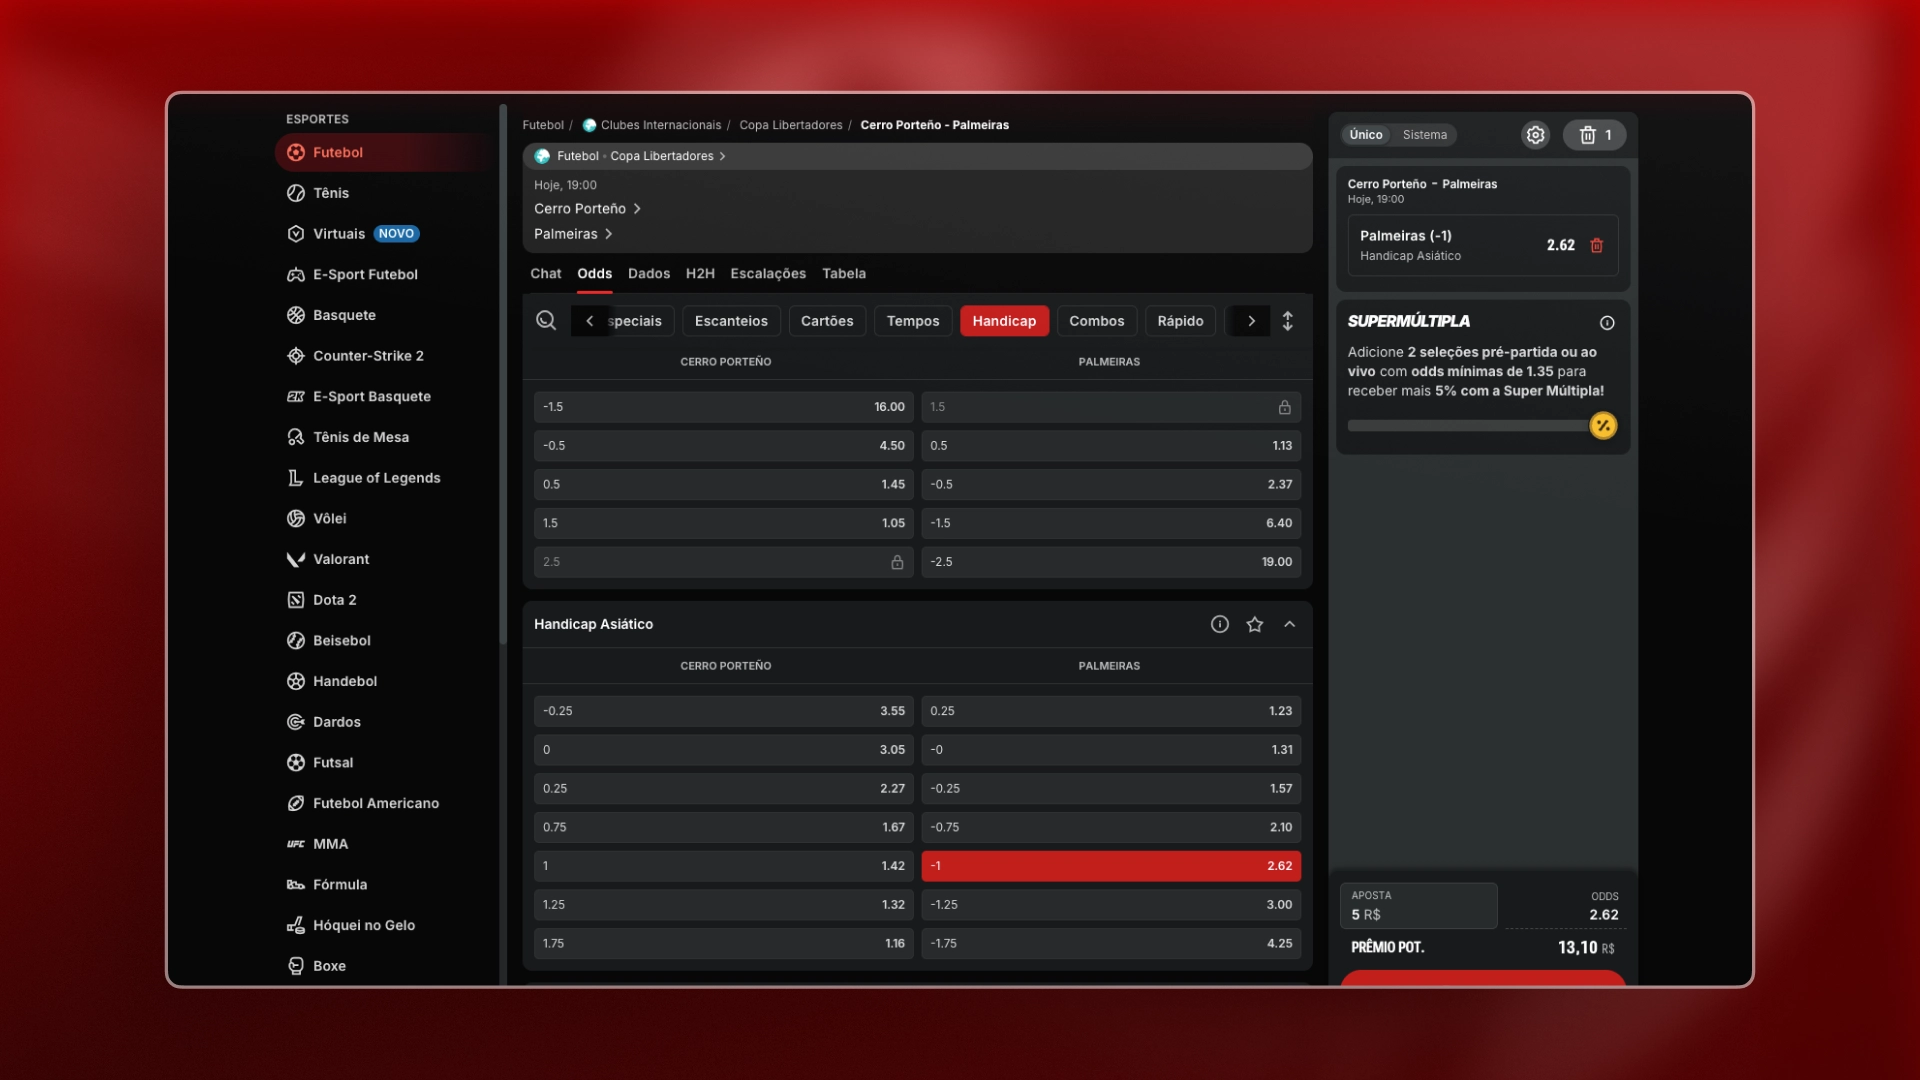This screenshot has height=1080, width=1920.
Task: Deselect Palmeiras -1 odds 2.62
Action: [1111, 866]
